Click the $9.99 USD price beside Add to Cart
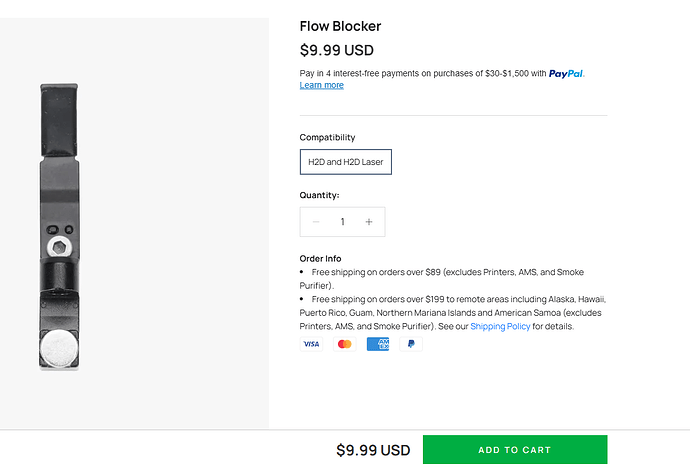Viewport: 690px width, 469px height. point(373,450)
